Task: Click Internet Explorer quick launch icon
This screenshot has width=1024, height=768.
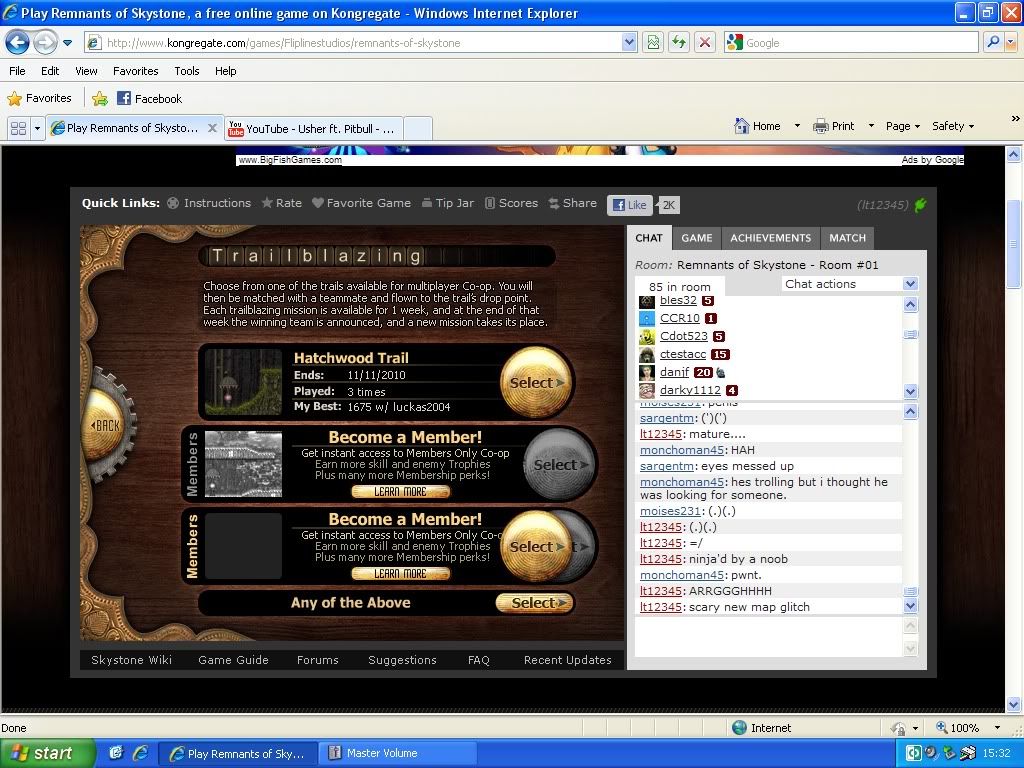Action: [140, 753]
